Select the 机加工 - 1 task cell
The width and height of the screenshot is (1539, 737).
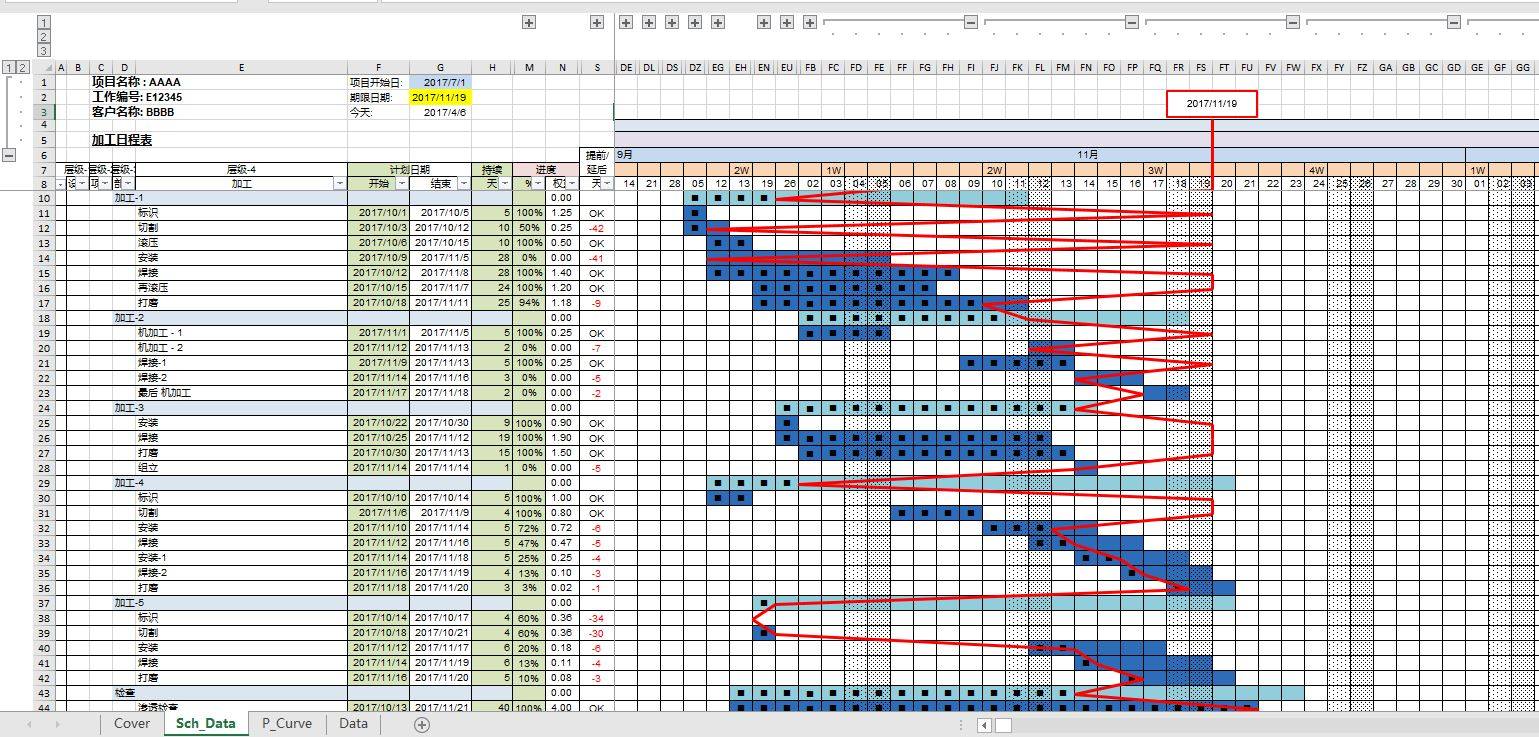[241, 333]
